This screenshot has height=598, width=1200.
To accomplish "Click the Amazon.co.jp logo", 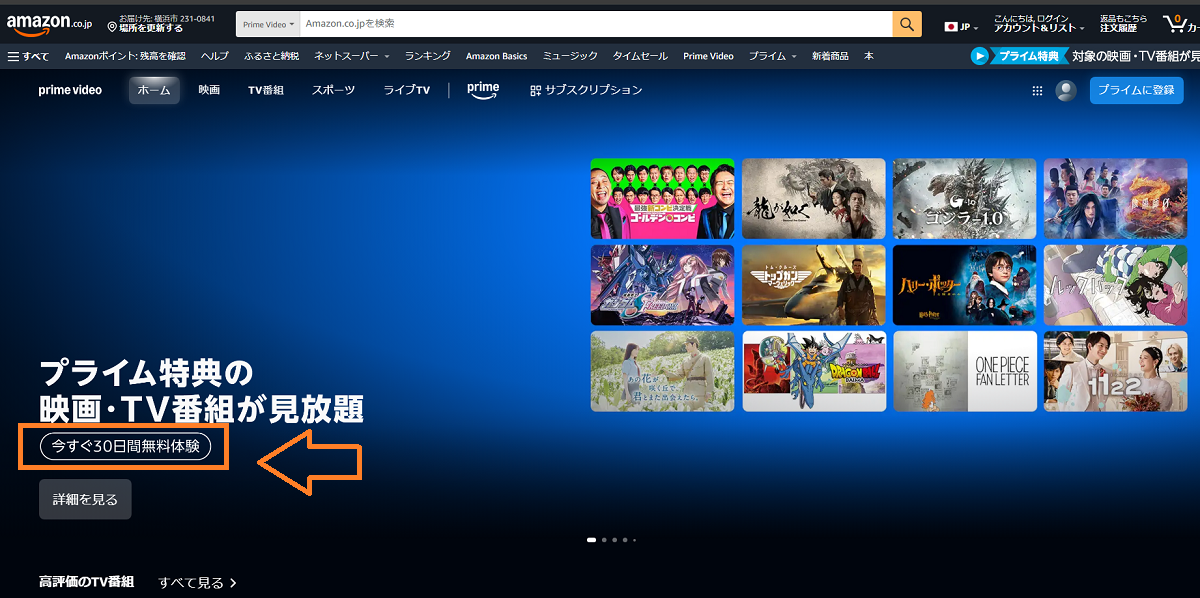I will click(x=50, y=24).
